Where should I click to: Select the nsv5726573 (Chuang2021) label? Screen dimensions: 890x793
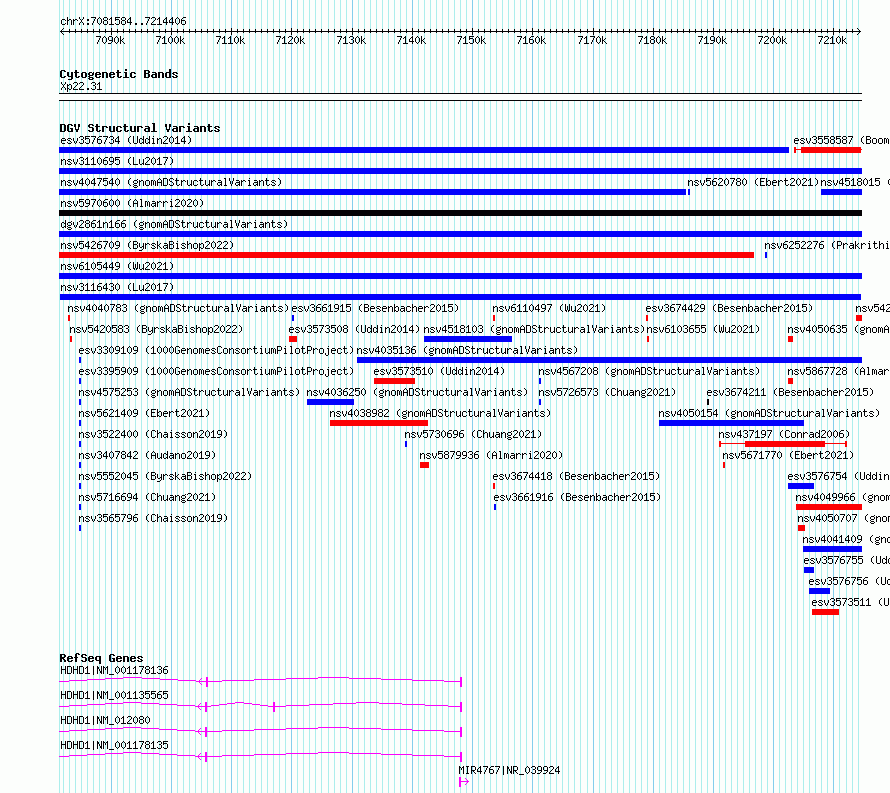(607, 392)
